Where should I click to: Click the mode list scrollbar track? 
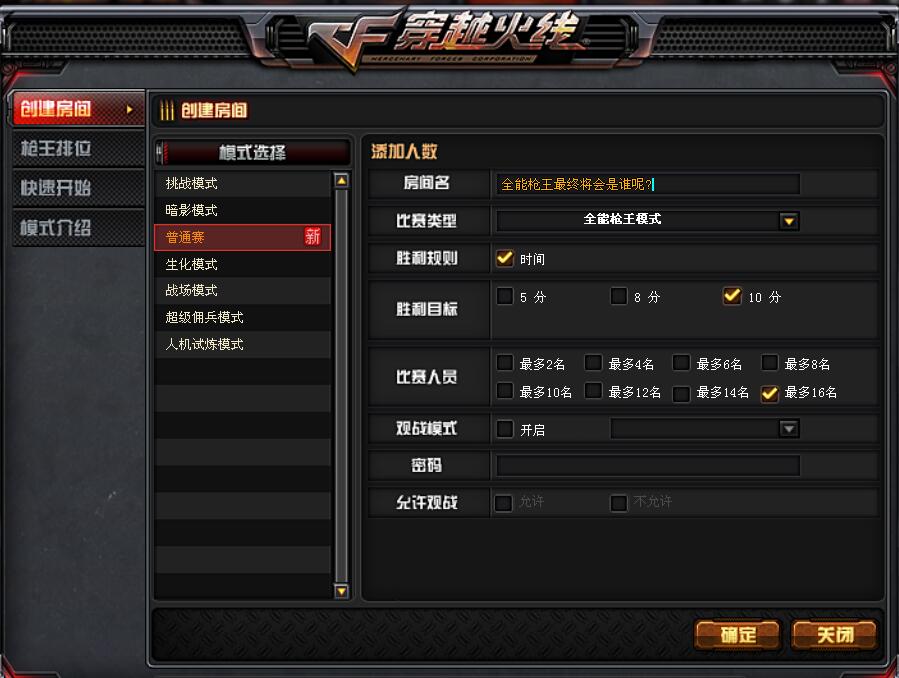[x=341, y=386]
